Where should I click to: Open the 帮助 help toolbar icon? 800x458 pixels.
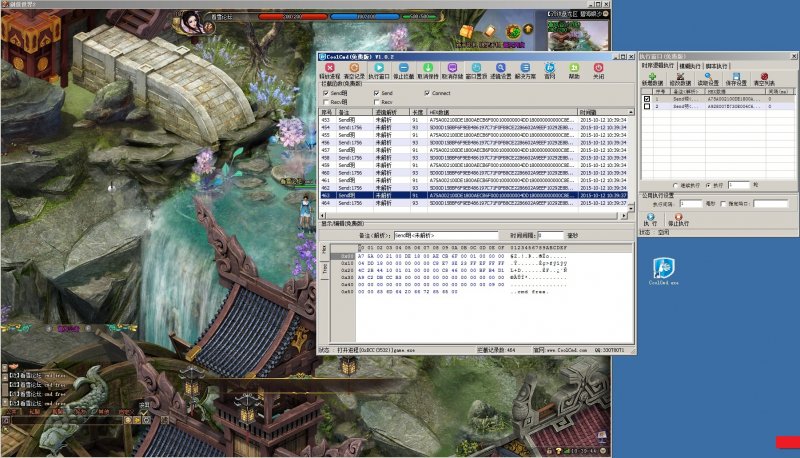pyautogui.click(x=574, y=68)
